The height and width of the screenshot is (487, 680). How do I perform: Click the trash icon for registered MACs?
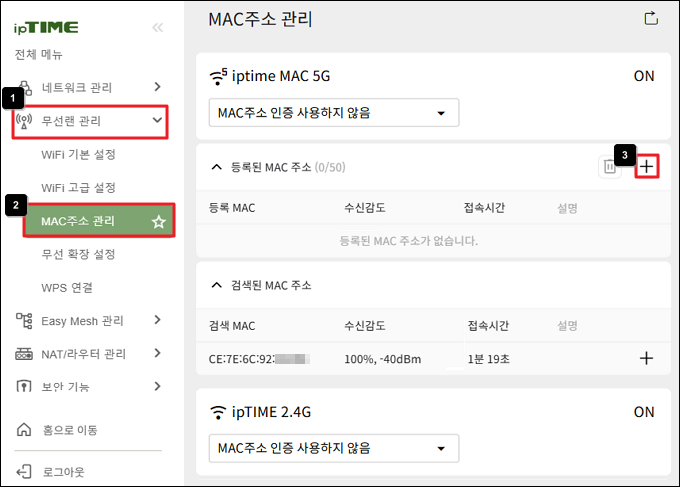(609, 167)
